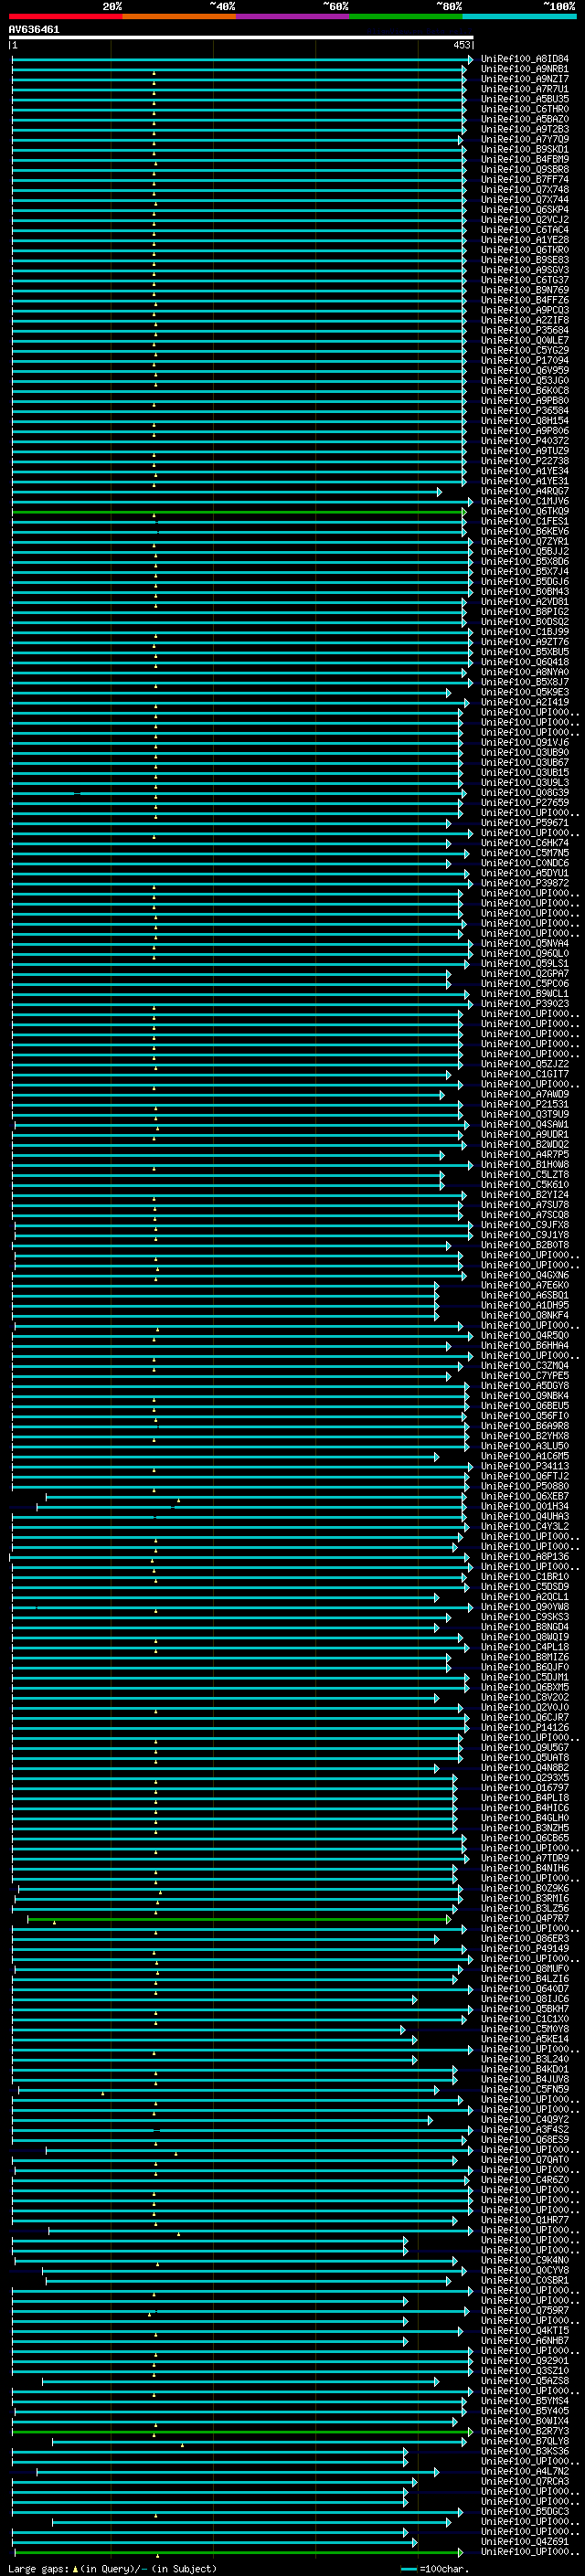Open hit UniRef100_A7R7U1
Screen dimensions: 585x2576
point(525,89)
